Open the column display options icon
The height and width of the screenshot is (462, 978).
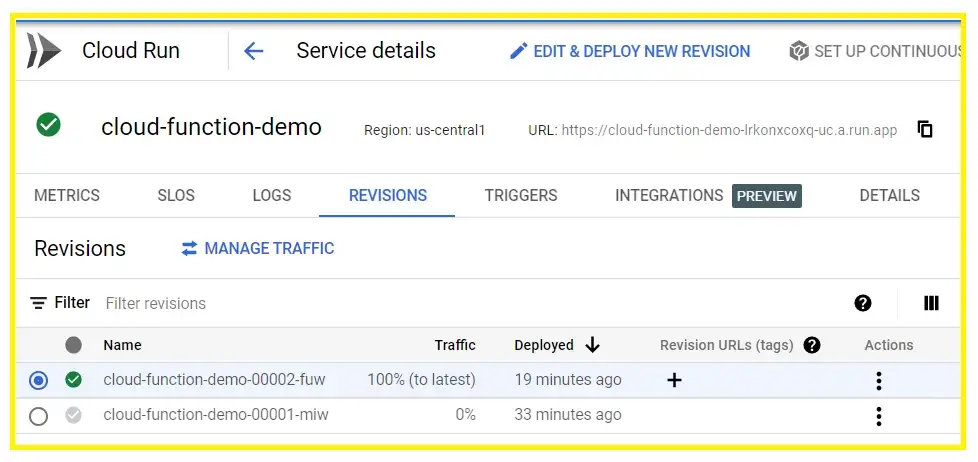(x=931, y=303)
